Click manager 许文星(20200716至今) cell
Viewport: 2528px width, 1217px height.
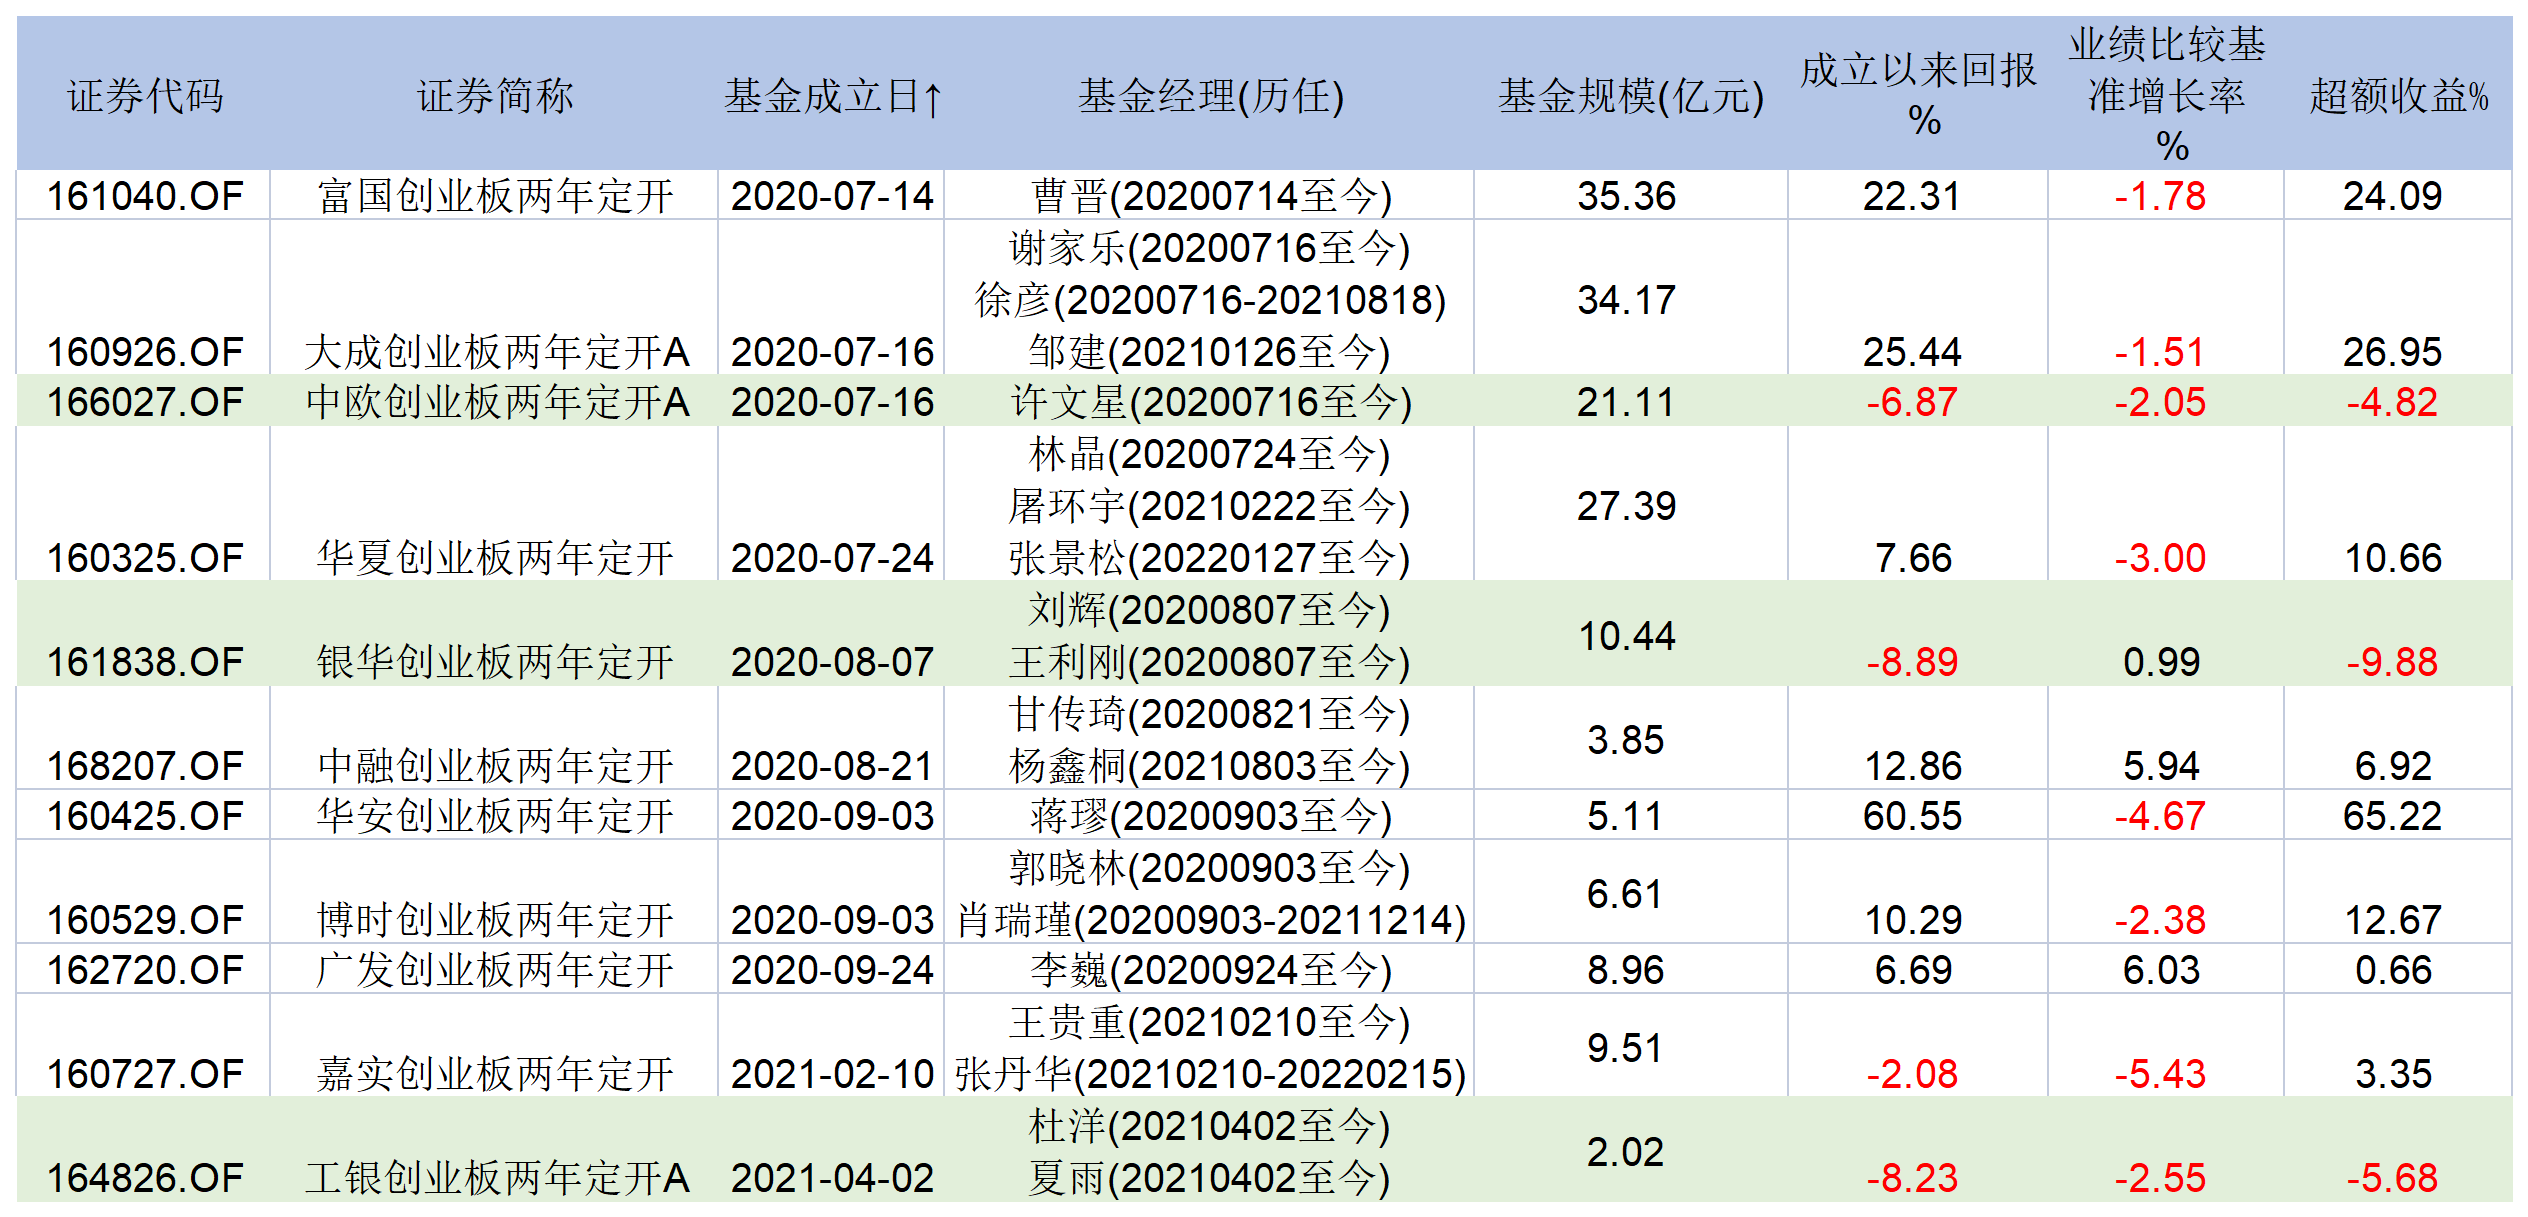(1210, 402)
